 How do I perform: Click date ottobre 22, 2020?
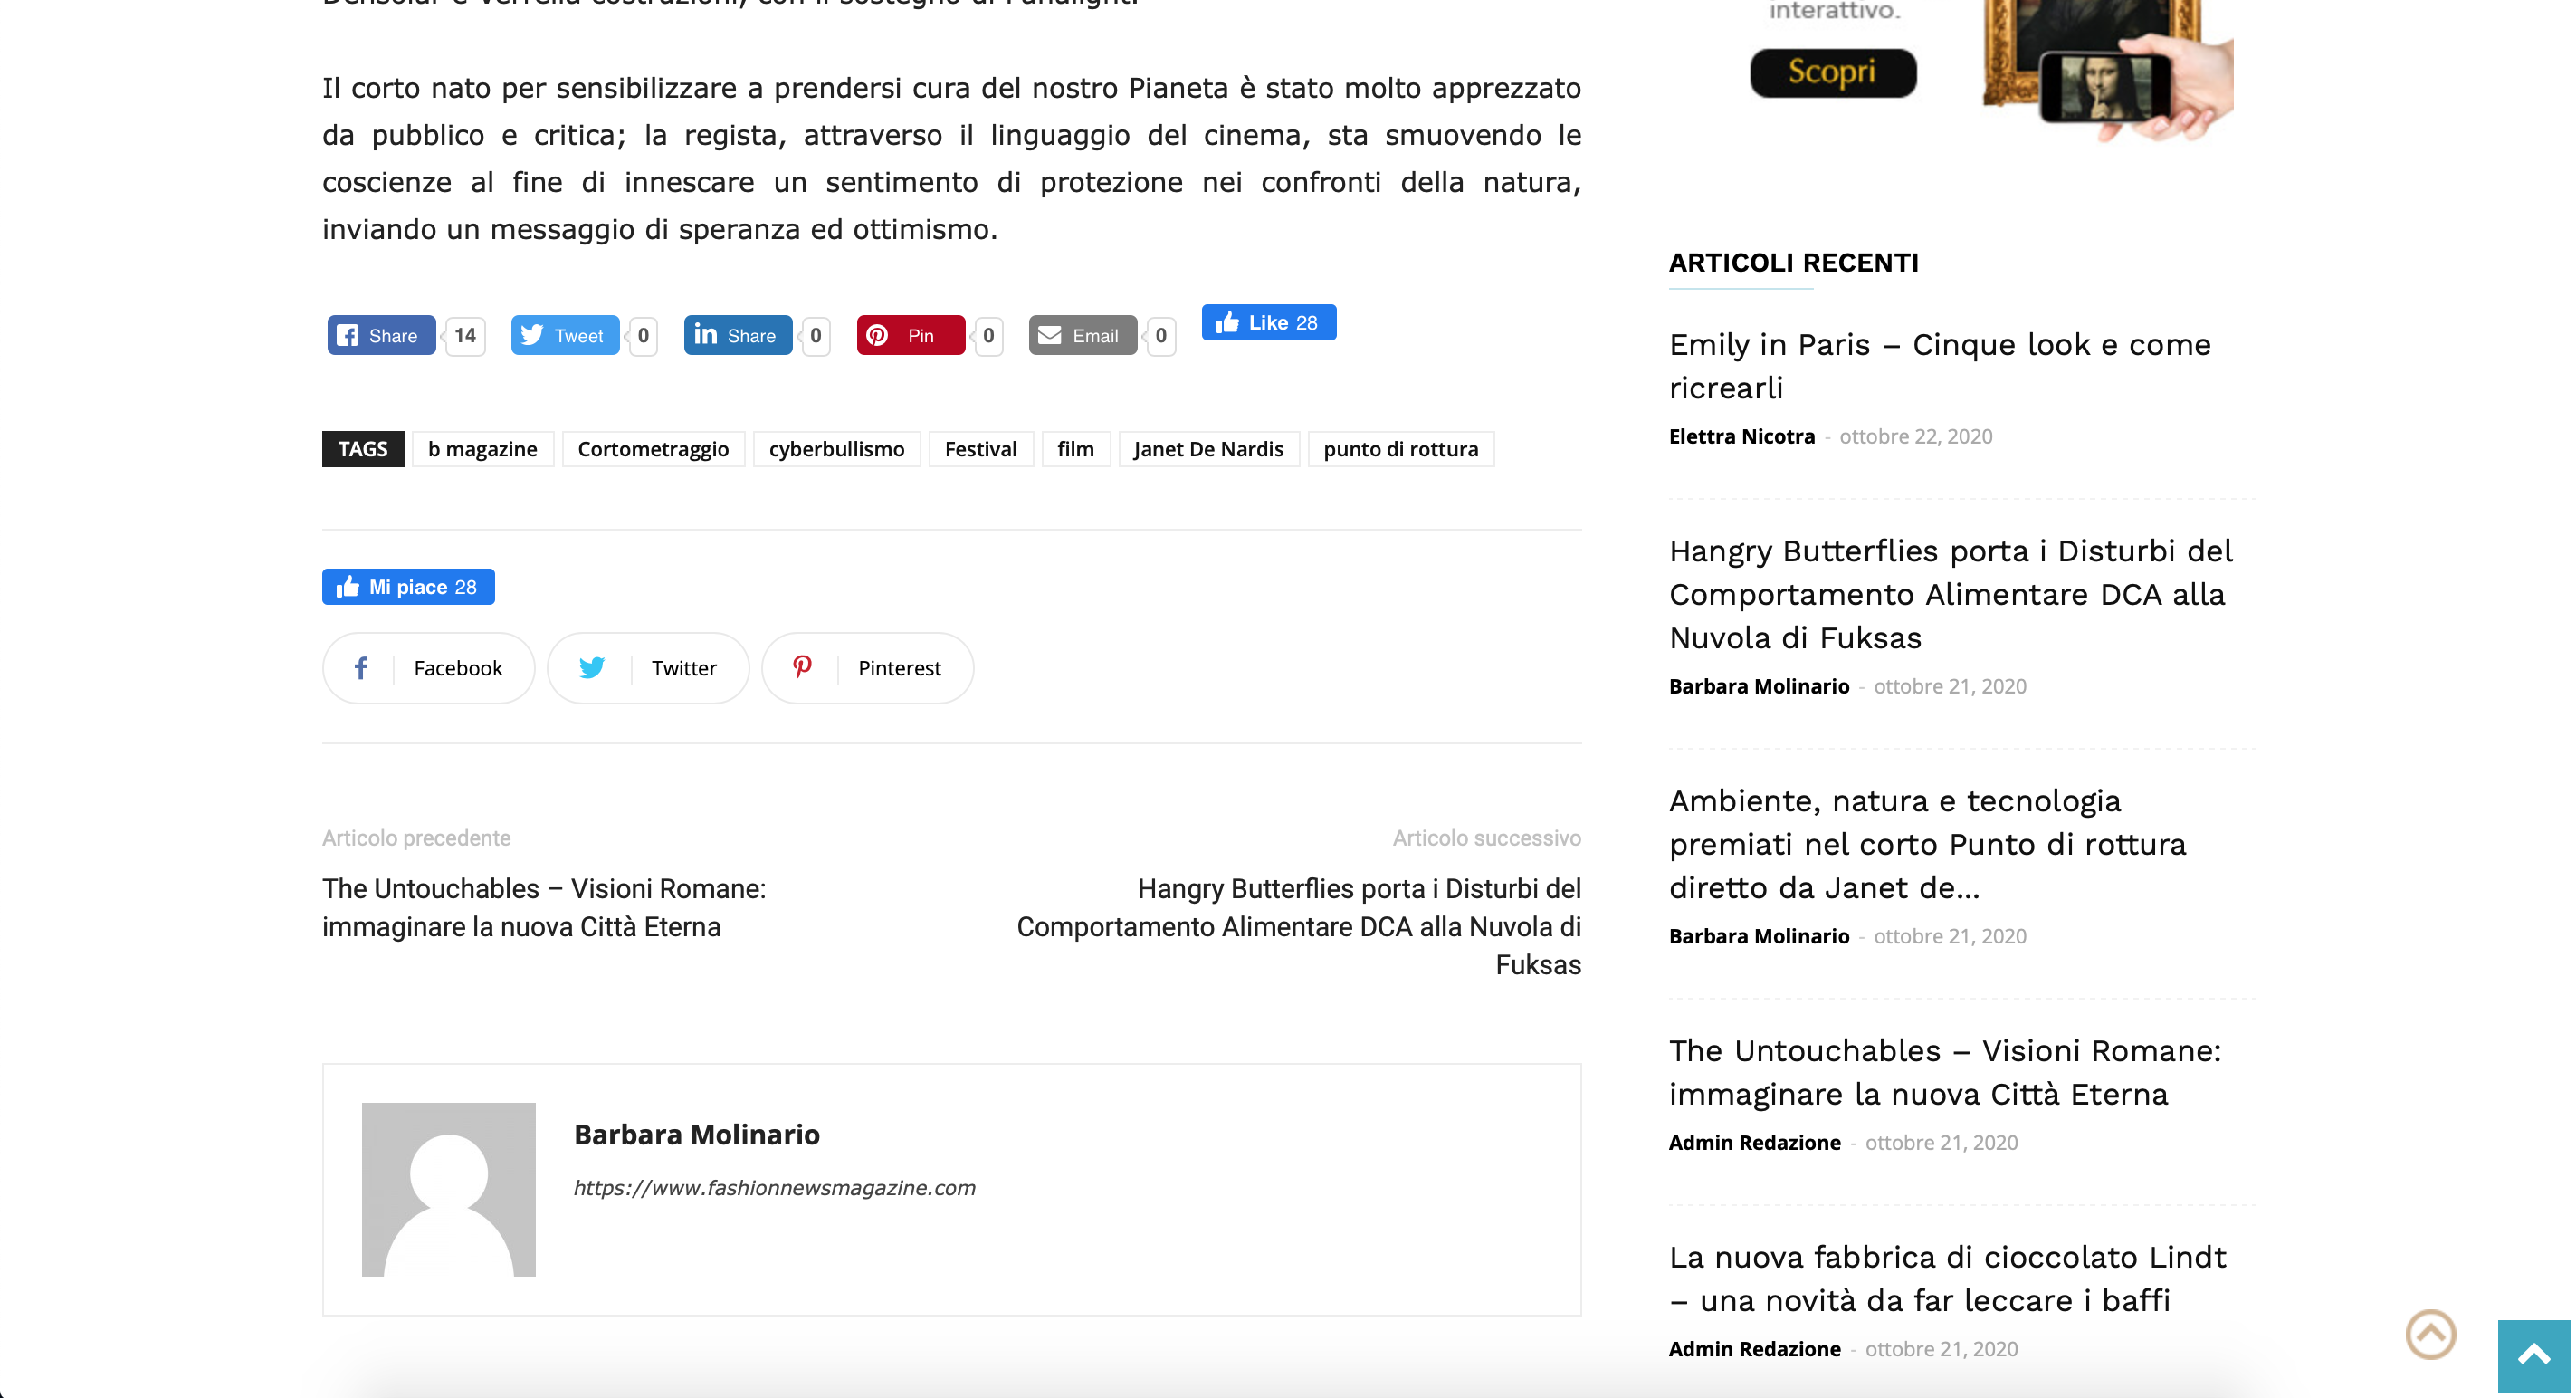tap(1915, 436)
